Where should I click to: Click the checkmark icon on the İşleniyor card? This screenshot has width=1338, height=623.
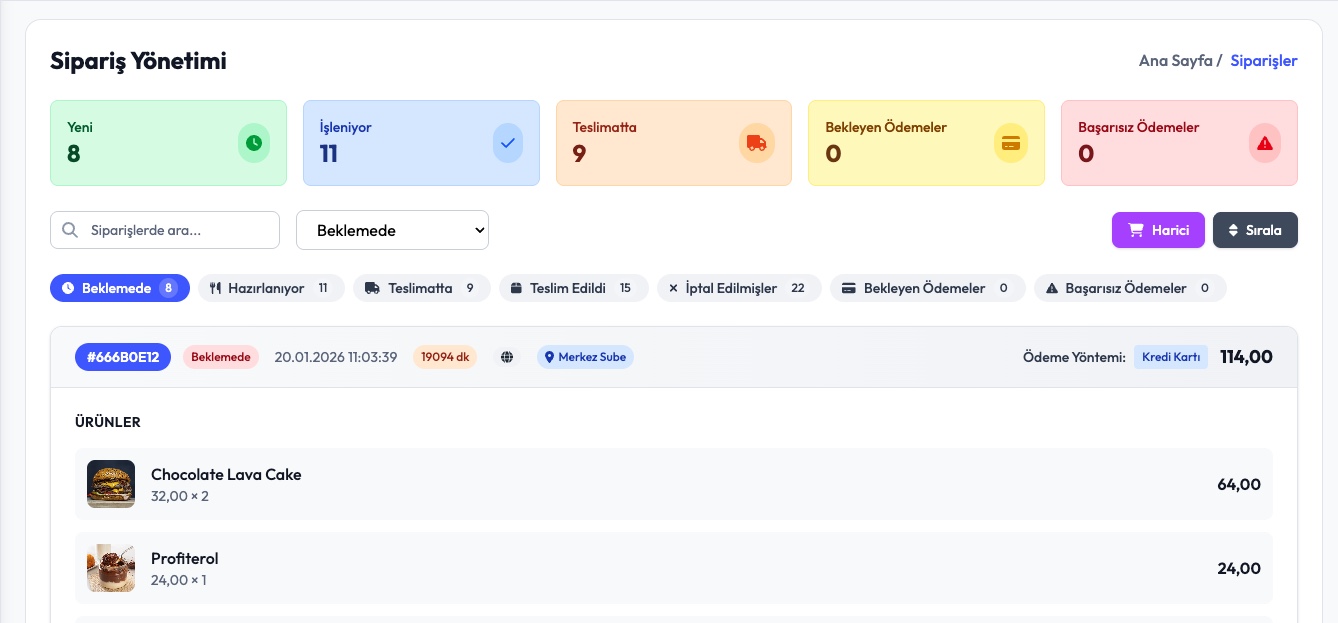click(508, 143)
